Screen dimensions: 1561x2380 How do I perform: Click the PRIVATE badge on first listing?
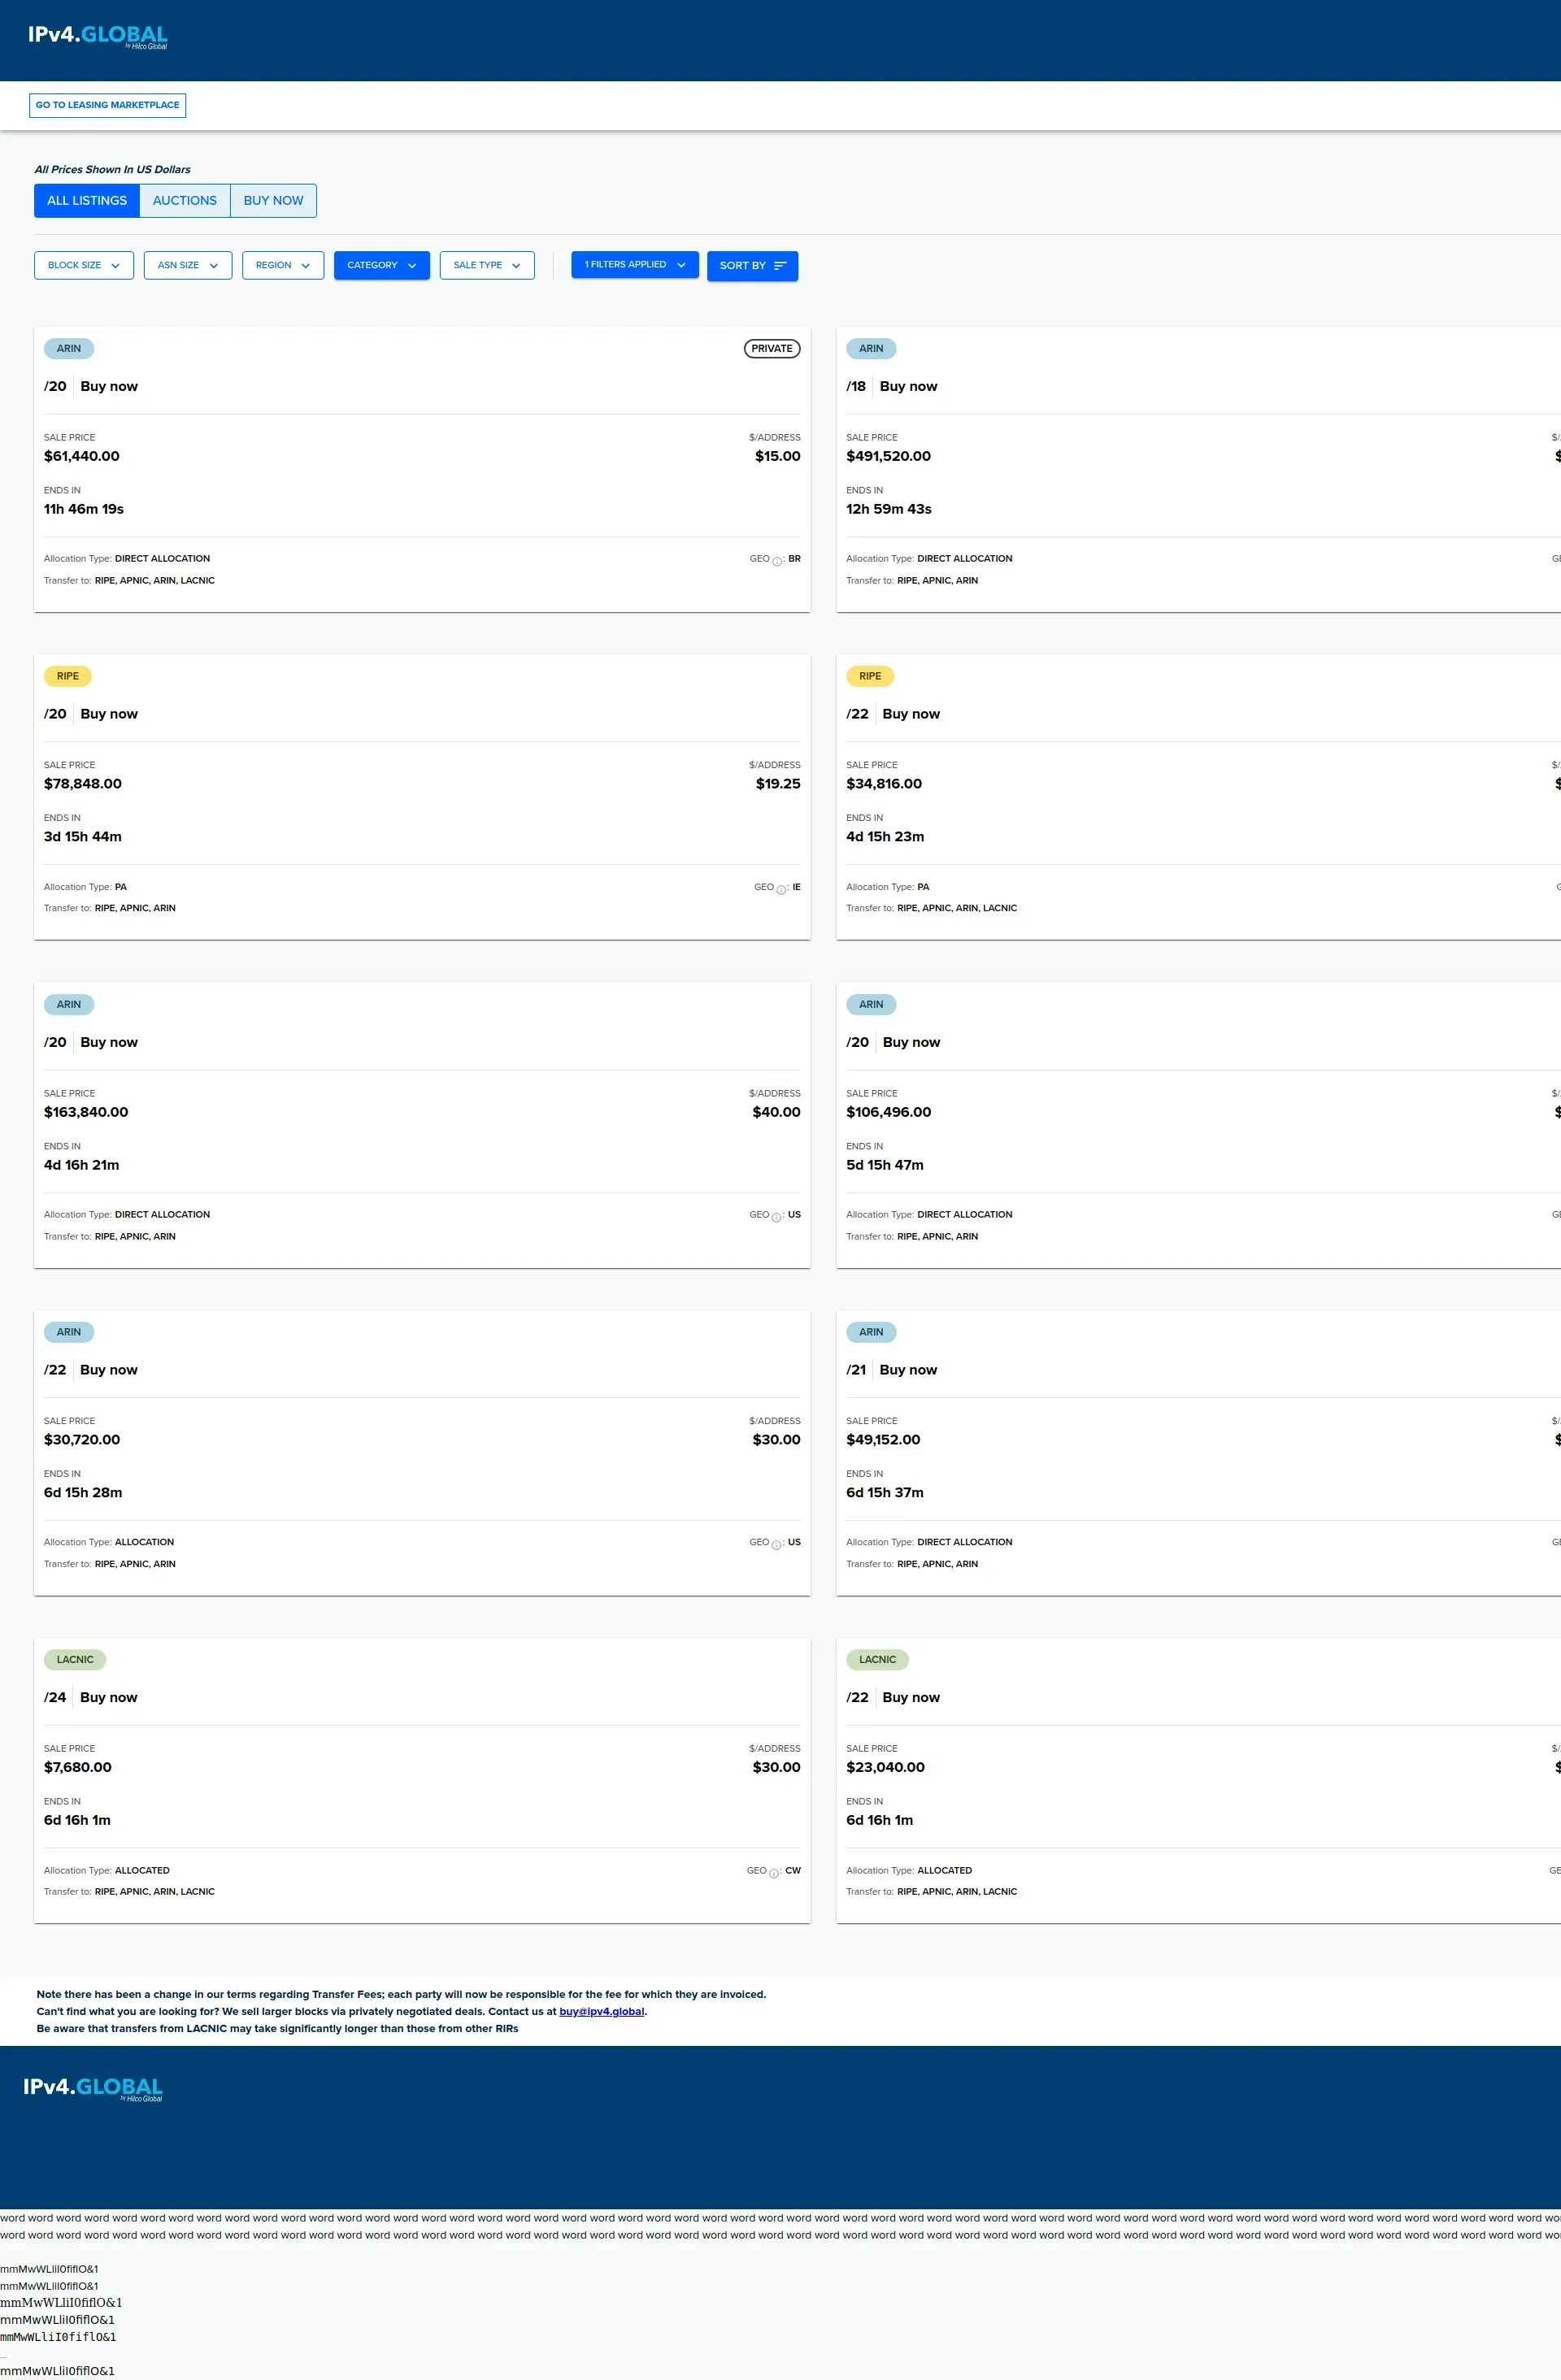[x=771, y=349]
